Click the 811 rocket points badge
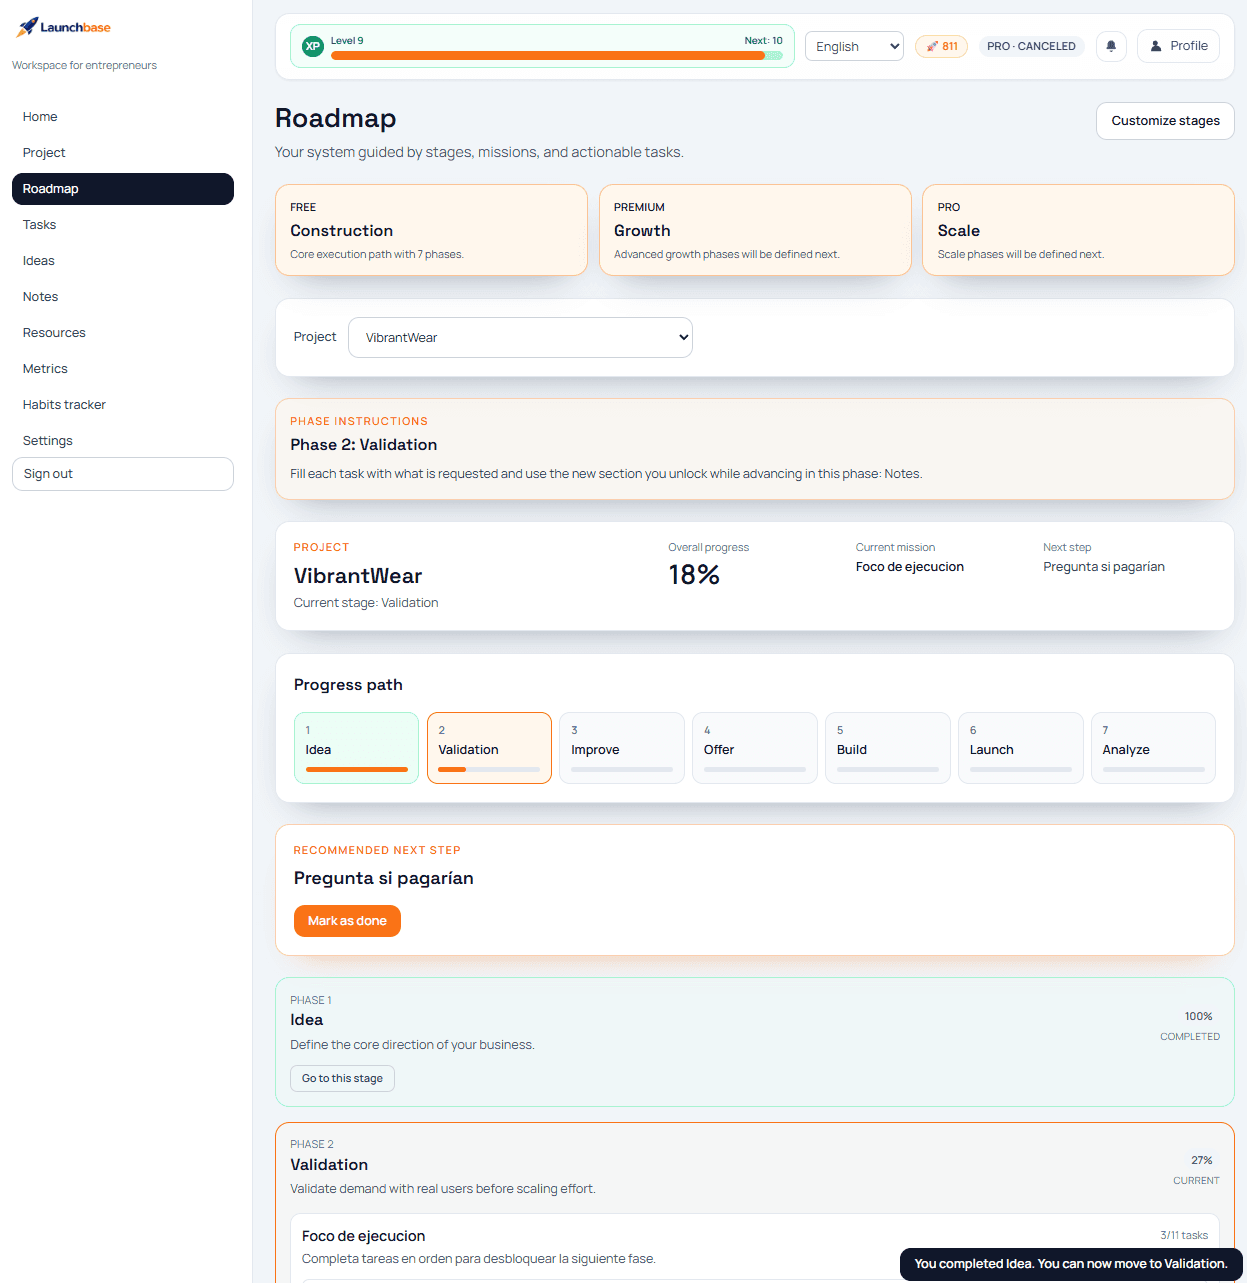 point(941,46)
